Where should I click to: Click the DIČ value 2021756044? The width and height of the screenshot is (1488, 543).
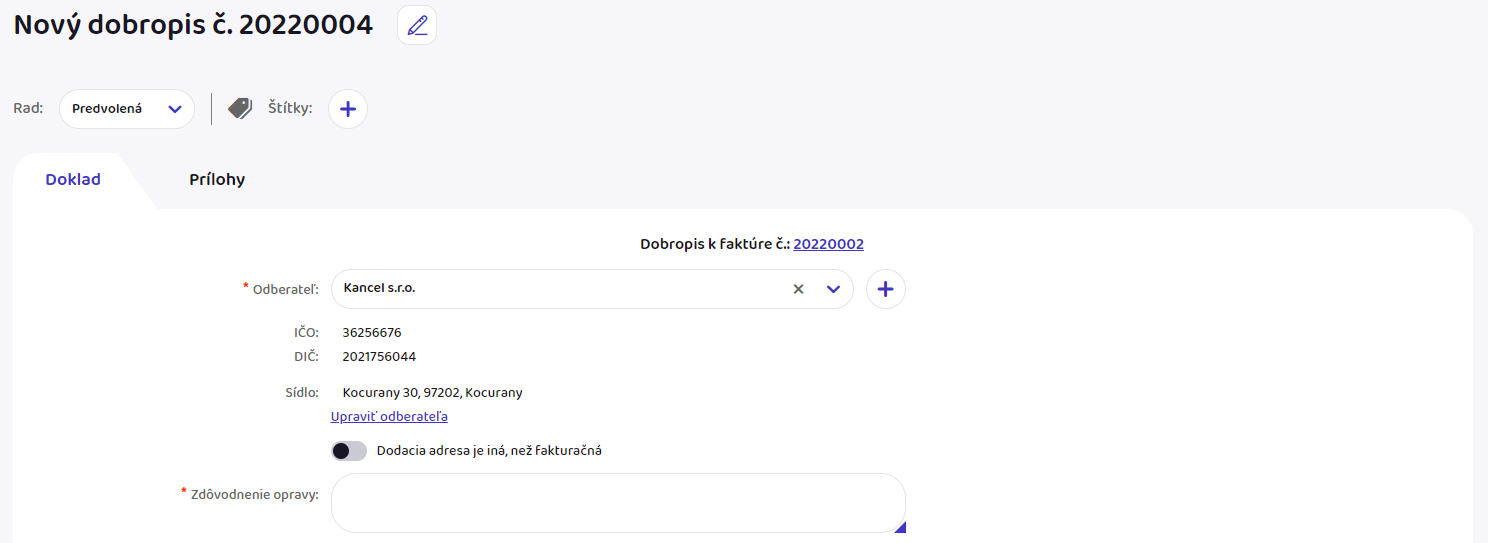(x=379, y=357)
